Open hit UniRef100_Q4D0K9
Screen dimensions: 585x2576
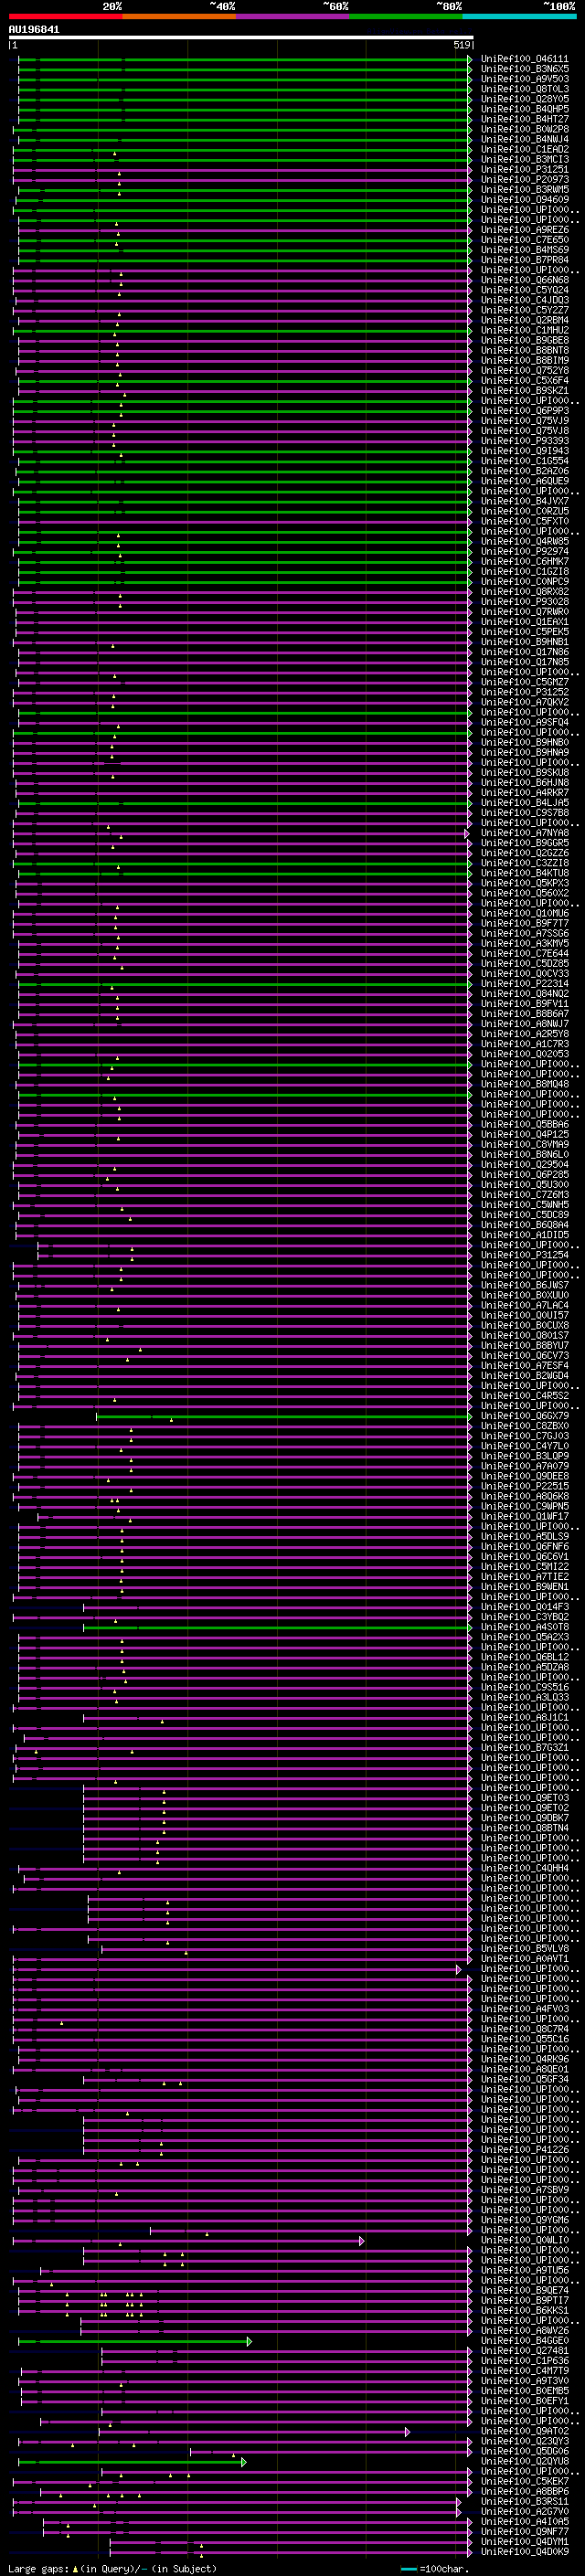pyautogui.click(x=525, y=2552)
